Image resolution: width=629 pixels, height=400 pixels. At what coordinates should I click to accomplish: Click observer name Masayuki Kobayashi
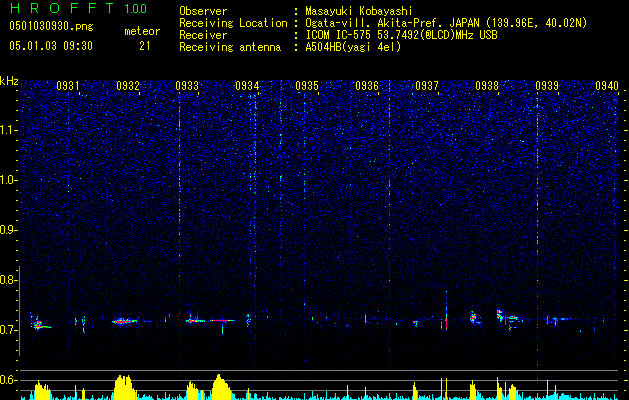click(359, 11)
